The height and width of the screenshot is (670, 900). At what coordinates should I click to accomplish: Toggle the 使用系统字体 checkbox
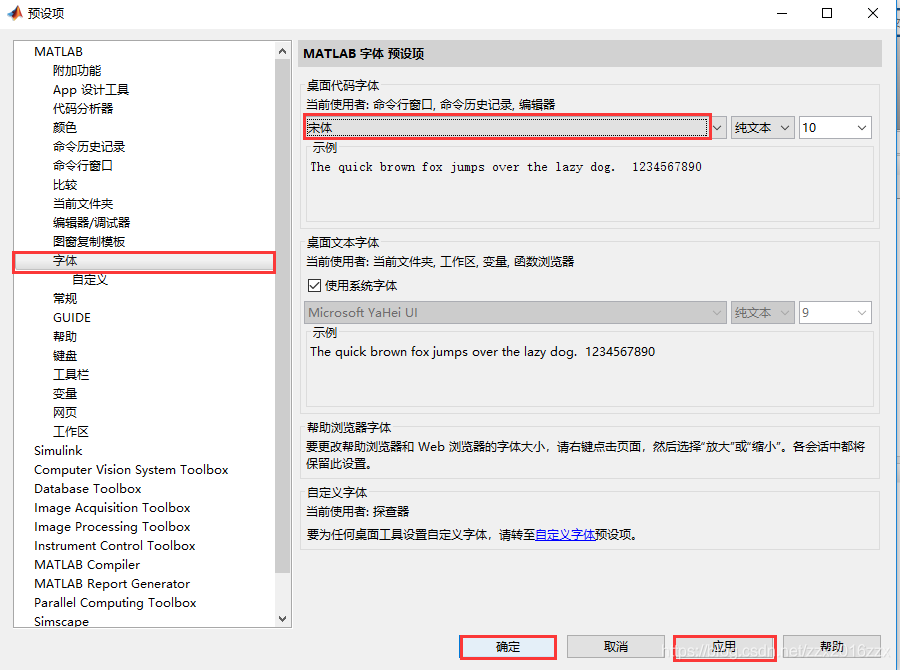point(314,286)
